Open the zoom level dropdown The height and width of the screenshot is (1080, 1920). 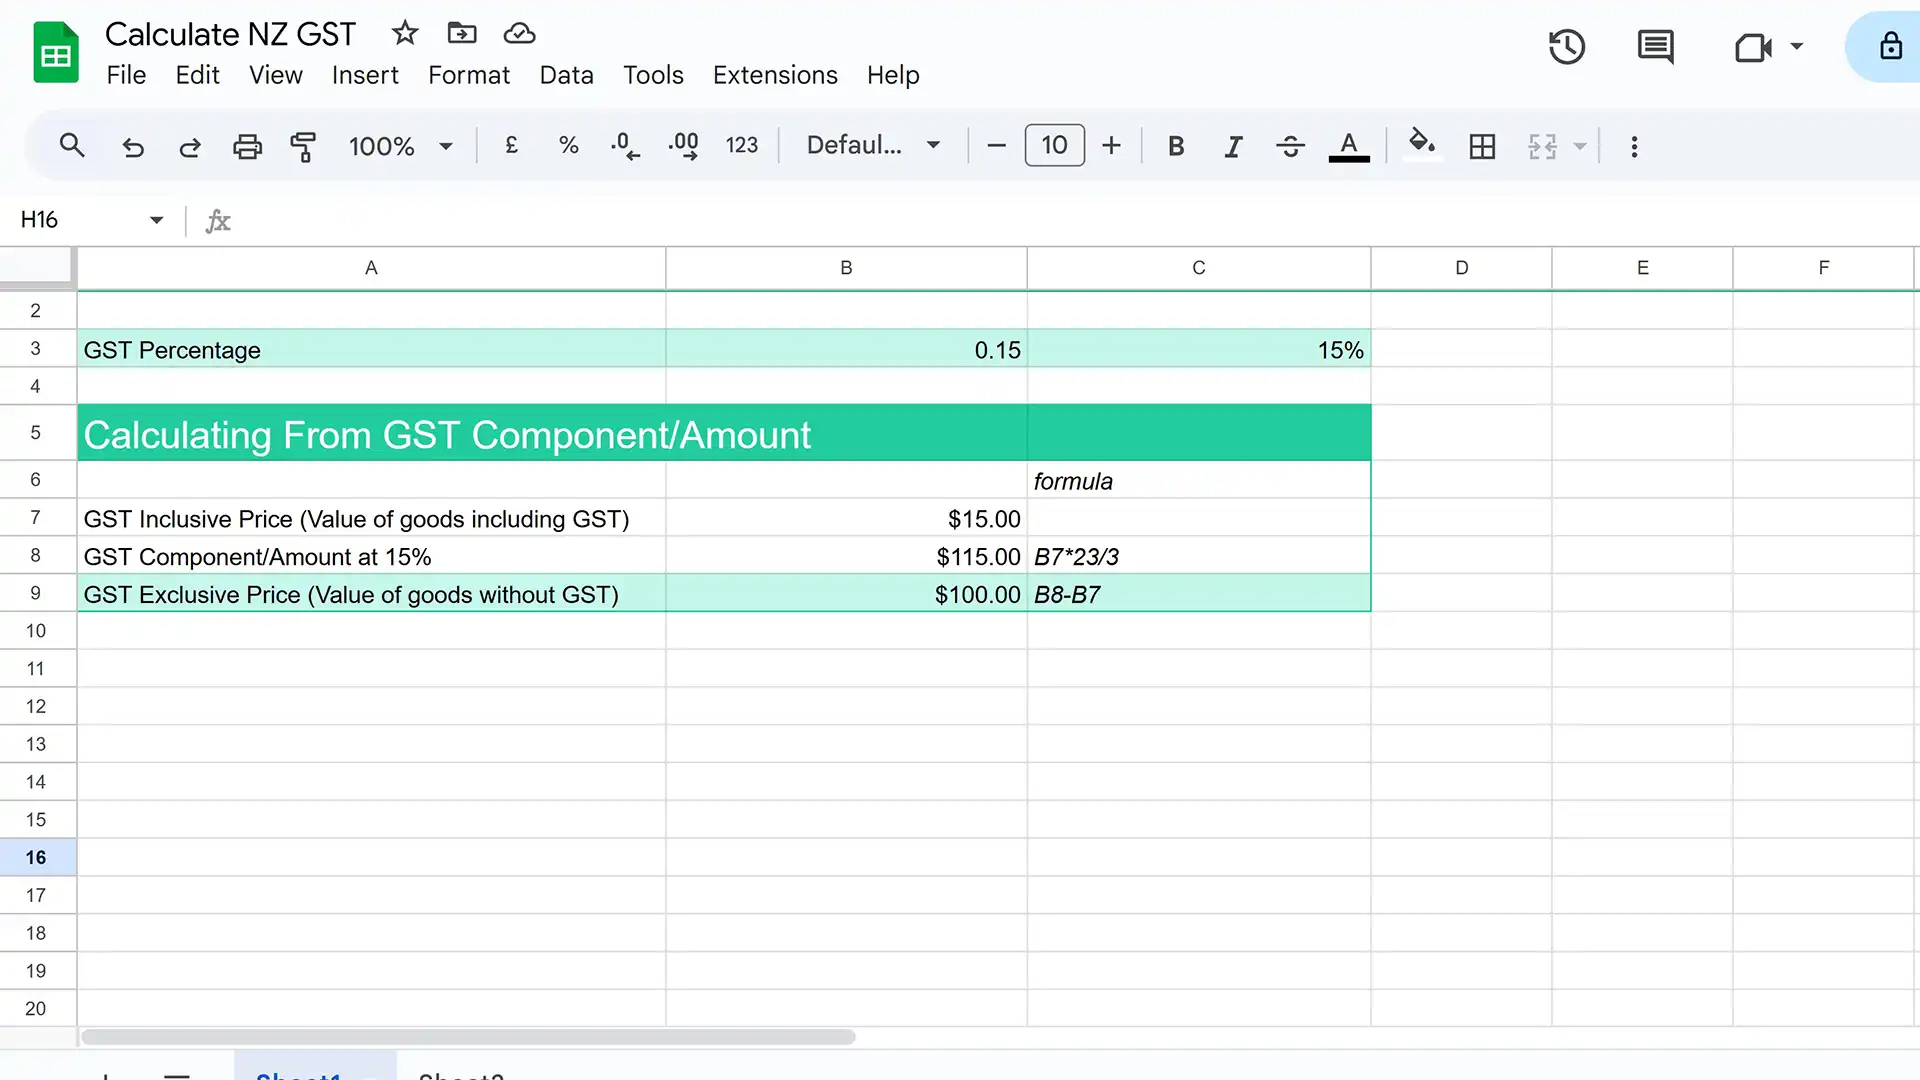point(401,147)
